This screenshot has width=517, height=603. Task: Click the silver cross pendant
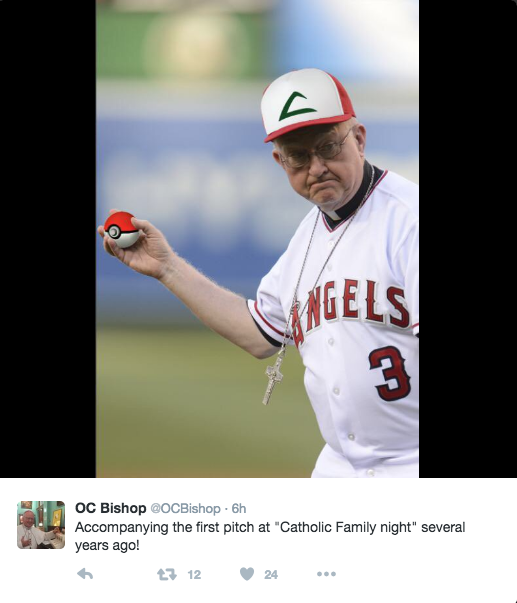273,379
